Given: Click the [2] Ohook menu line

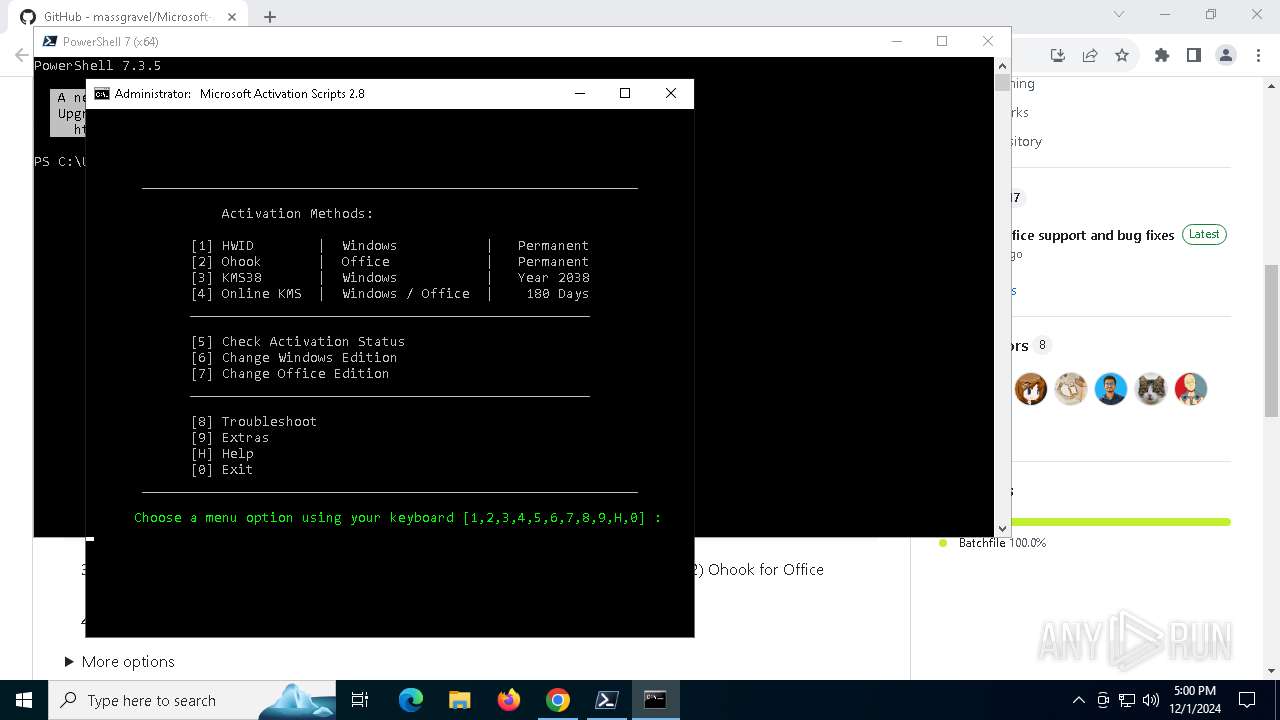Looking at the screenshot, I should 390,261.
